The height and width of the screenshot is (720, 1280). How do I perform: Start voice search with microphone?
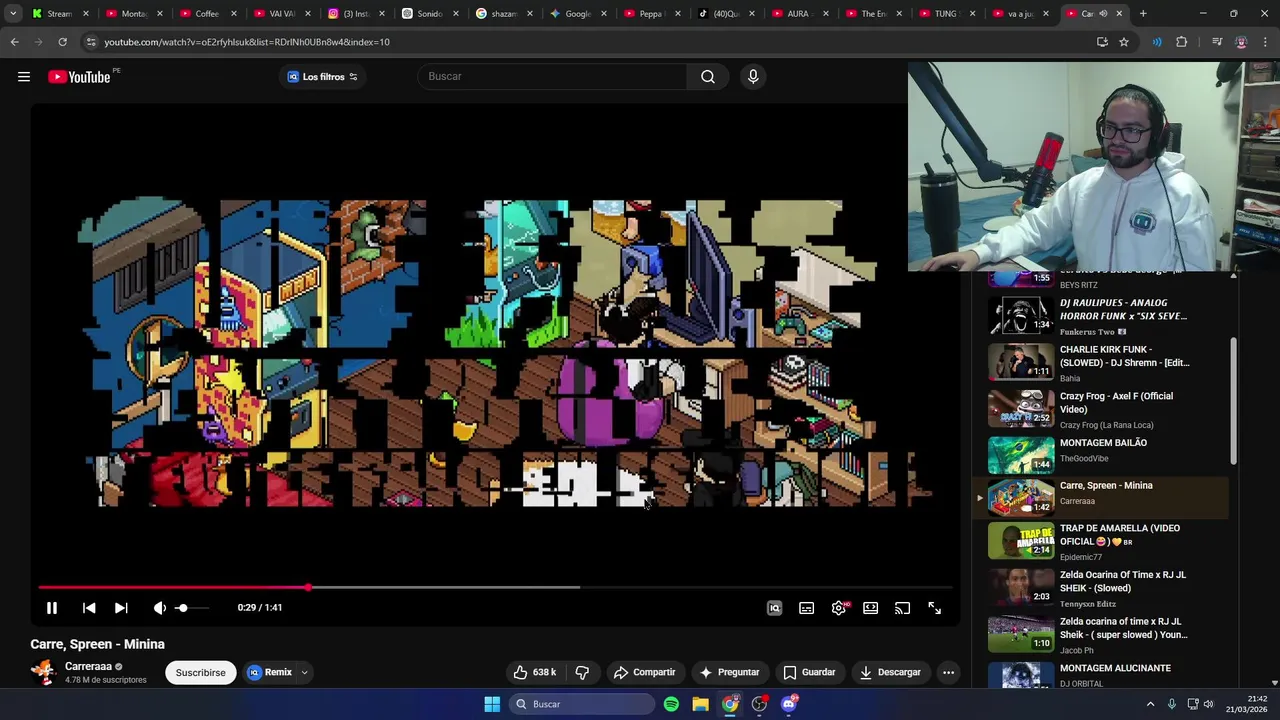point(753,77)
